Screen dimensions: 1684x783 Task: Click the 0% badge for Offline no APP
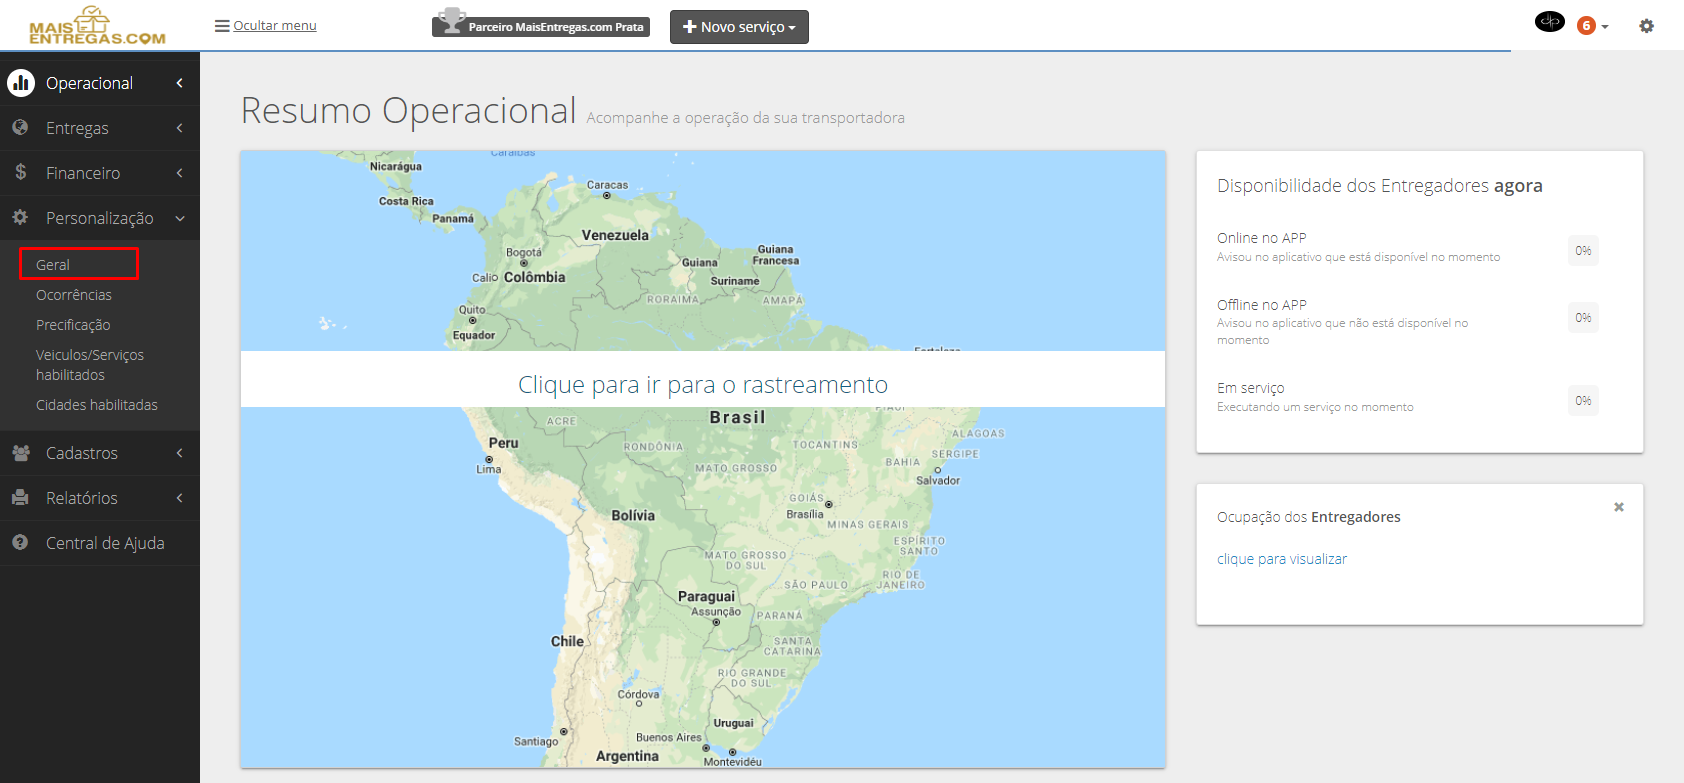coord(1583,317)
